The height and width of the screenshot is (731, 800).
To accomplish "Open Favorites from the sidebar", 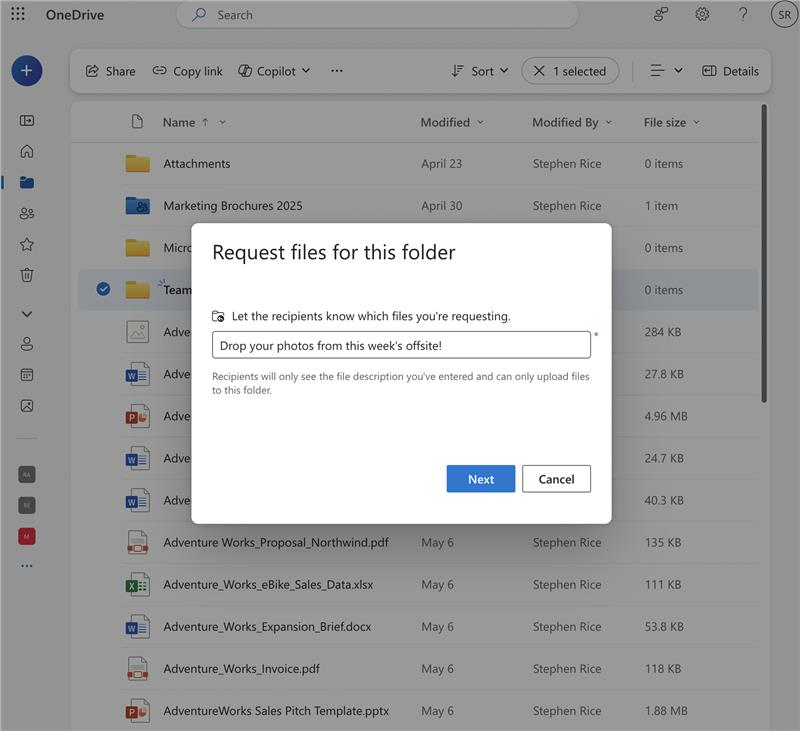I will click(x=27, y=243).
